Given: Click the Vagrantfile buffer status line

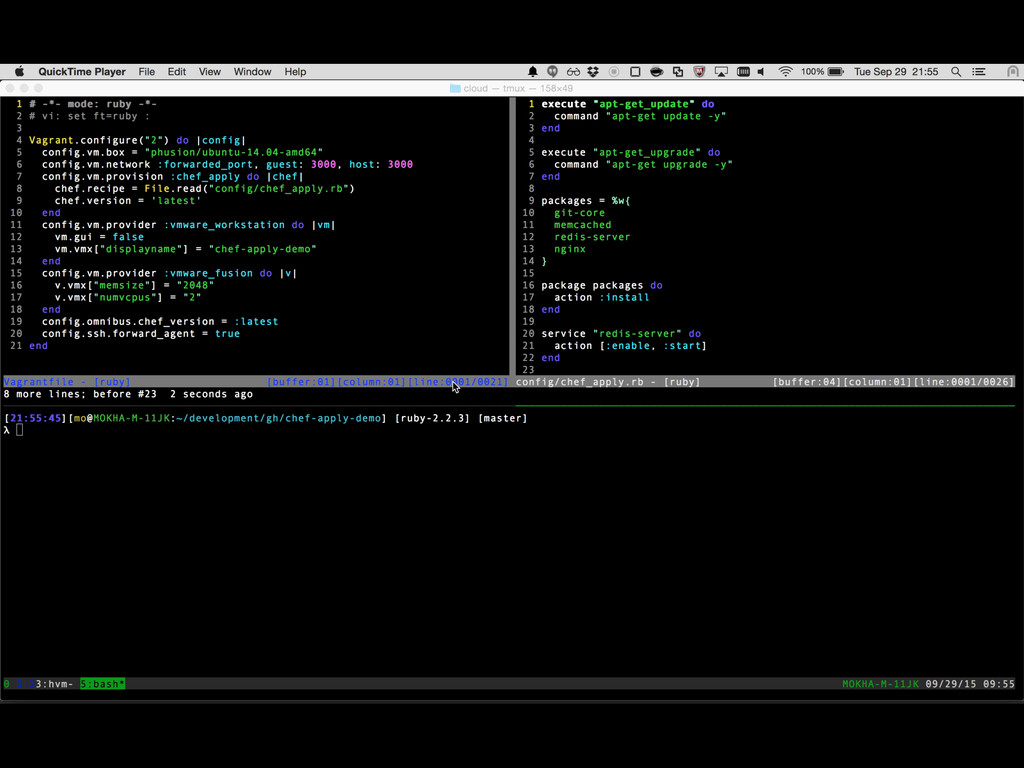Looking at the screenshot, I should 68,382.
